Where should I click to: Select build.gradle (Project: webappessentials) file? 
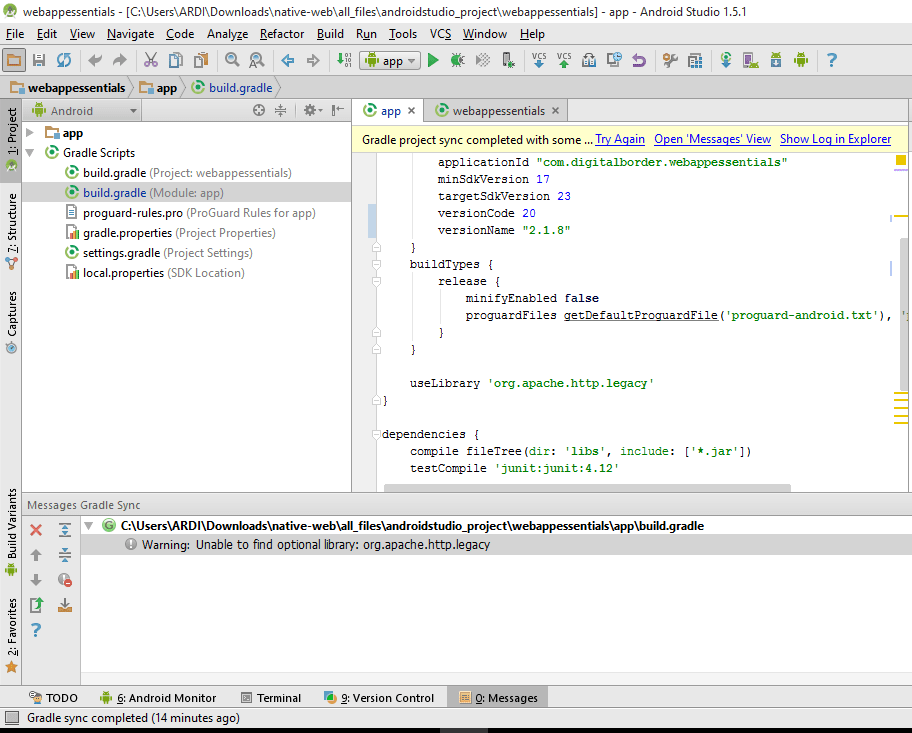(x=187, y=173)
